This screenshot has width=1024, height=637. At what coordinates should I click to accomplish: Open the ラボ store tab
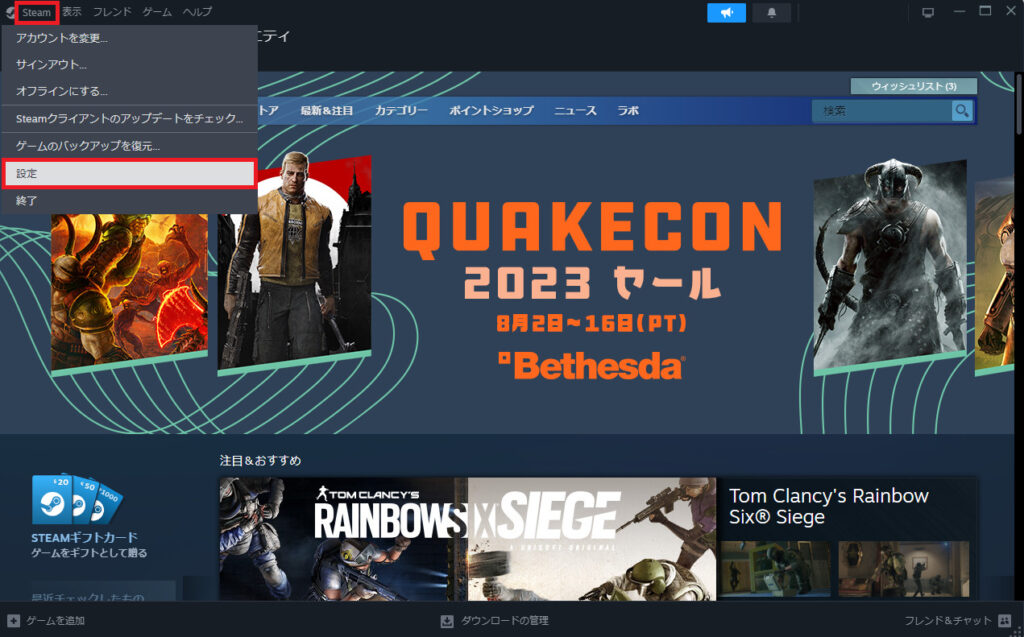pos(628,110)
